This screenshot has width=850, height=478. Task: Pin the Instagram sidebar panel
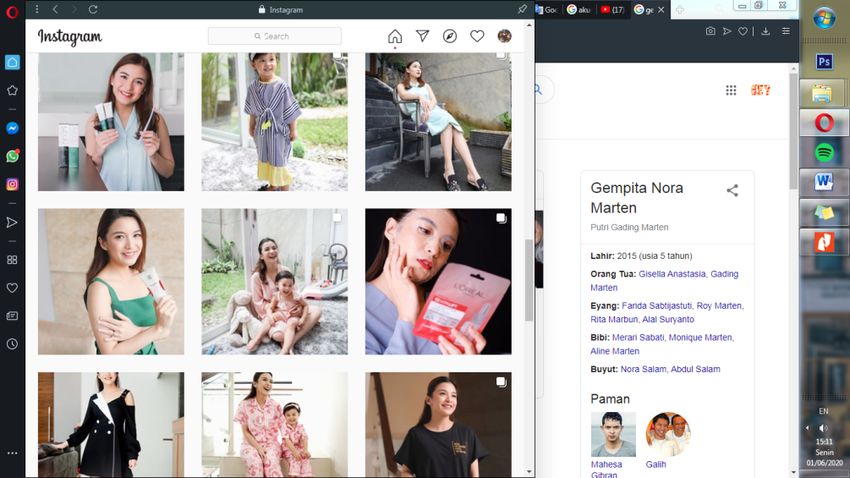pyautogui.click(x=522, y=9)
